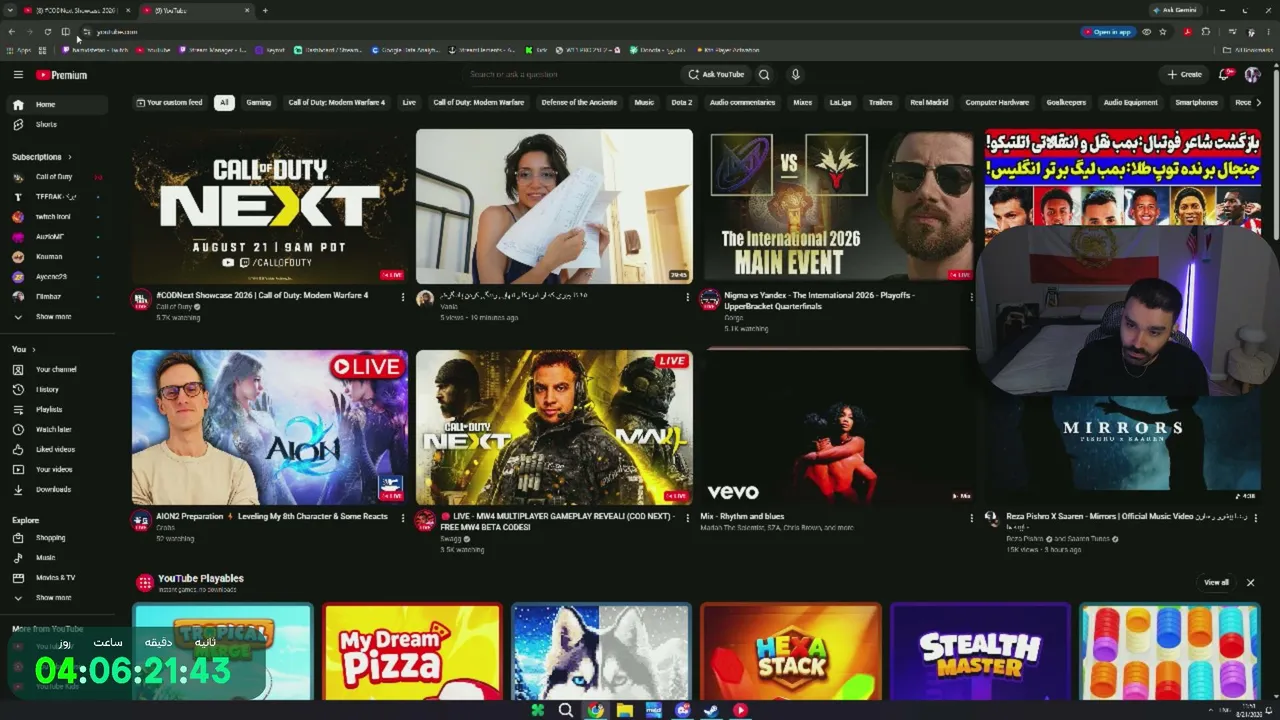1280x720 pixels.
Task: Select the Live filter chip
Action: pos(409,102)
